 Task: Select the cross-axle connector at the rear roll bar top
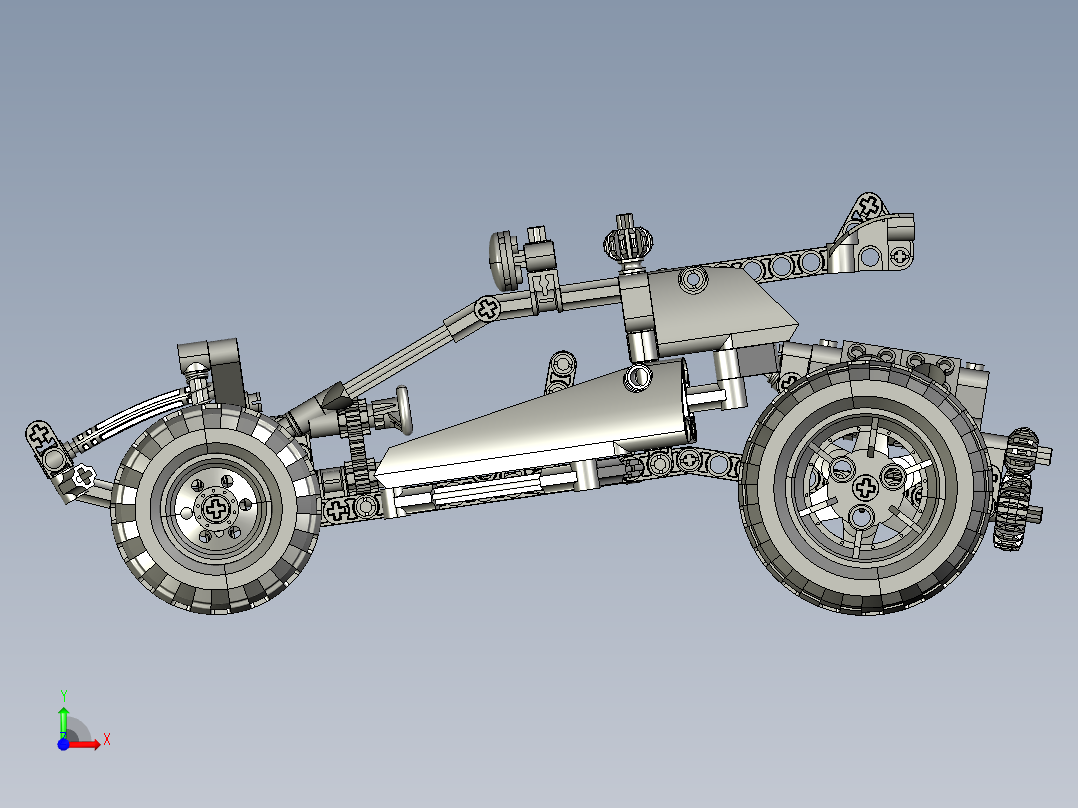(x=869, y=206)
